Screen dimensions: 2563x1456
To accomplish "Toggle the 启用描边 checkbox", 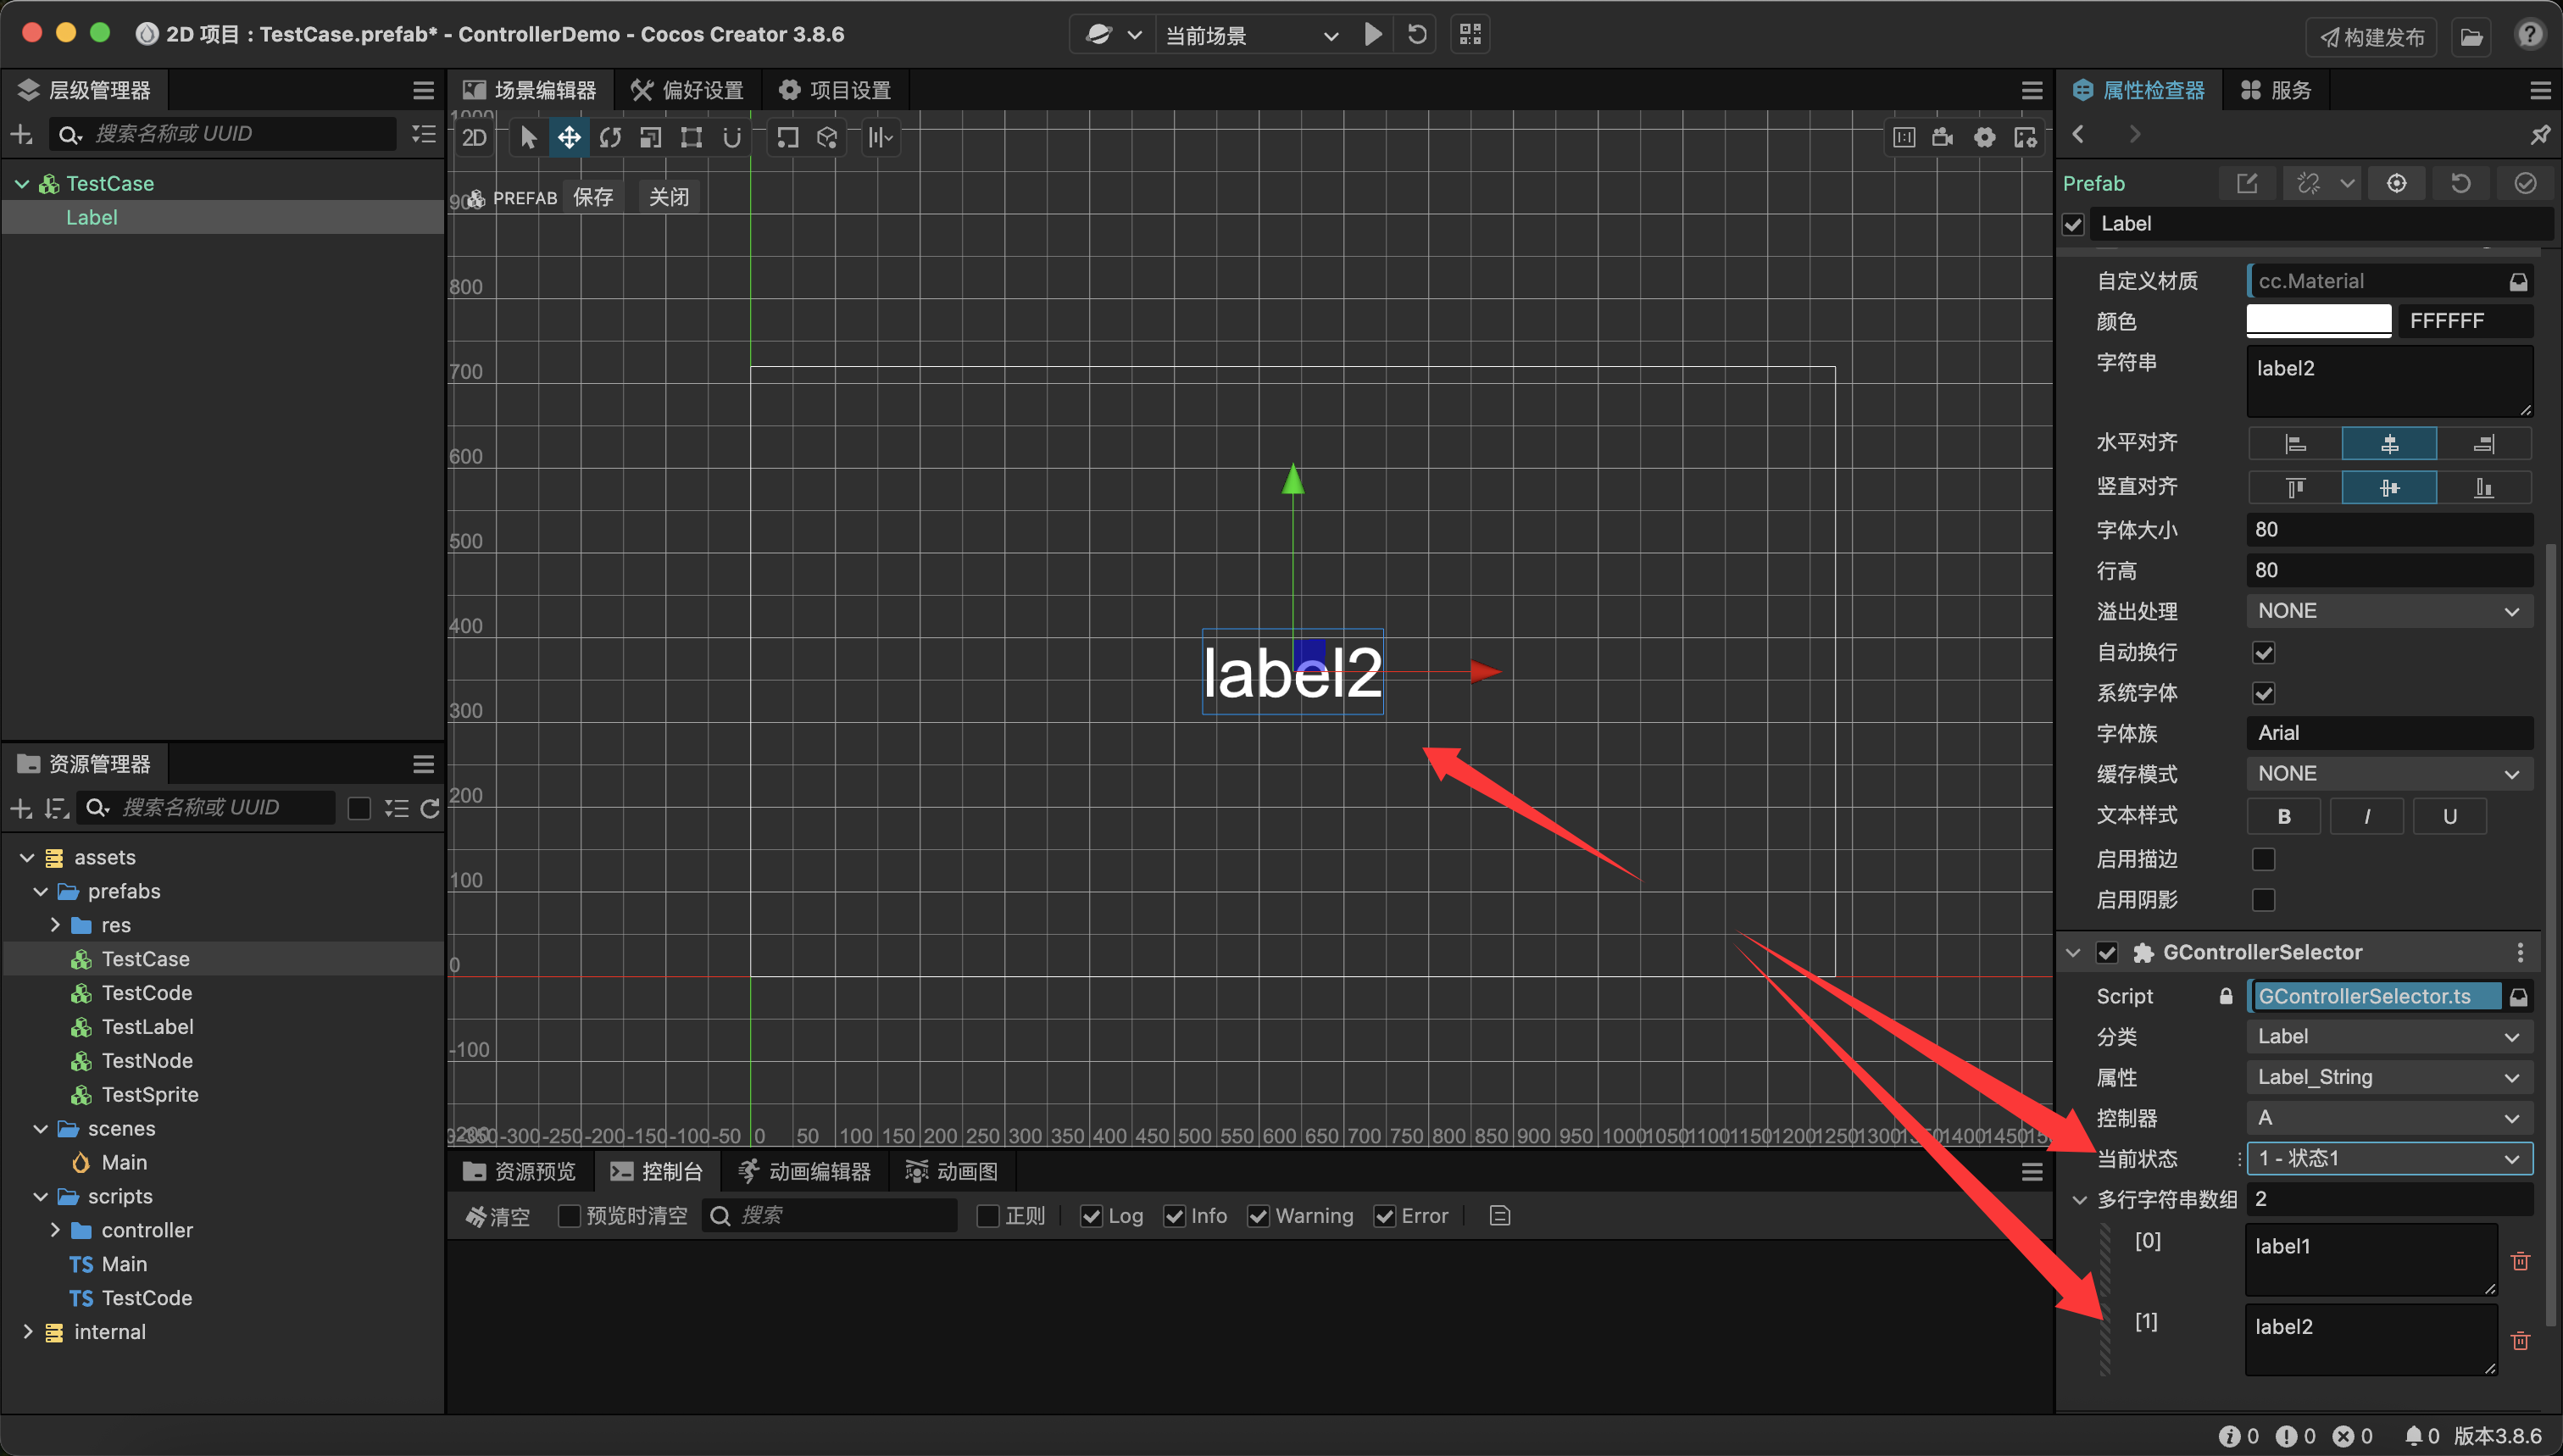I will [x=2263, y=859].
